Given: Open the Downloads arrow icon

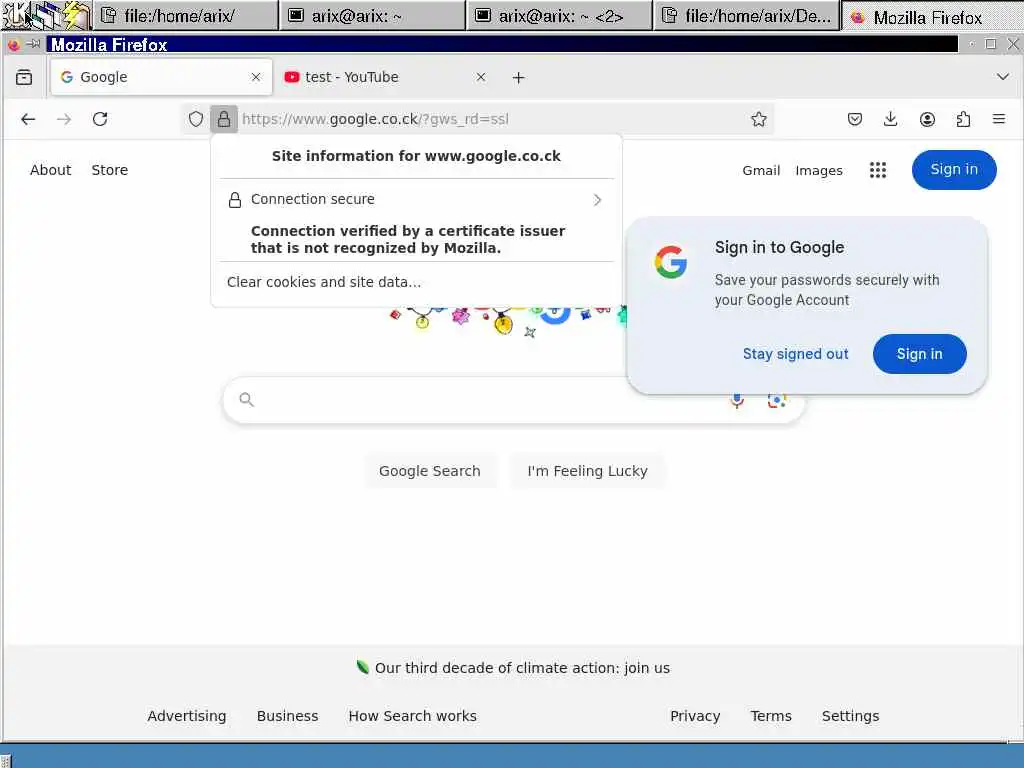Looking at the screenshot, I should click(x=891, y=119).
